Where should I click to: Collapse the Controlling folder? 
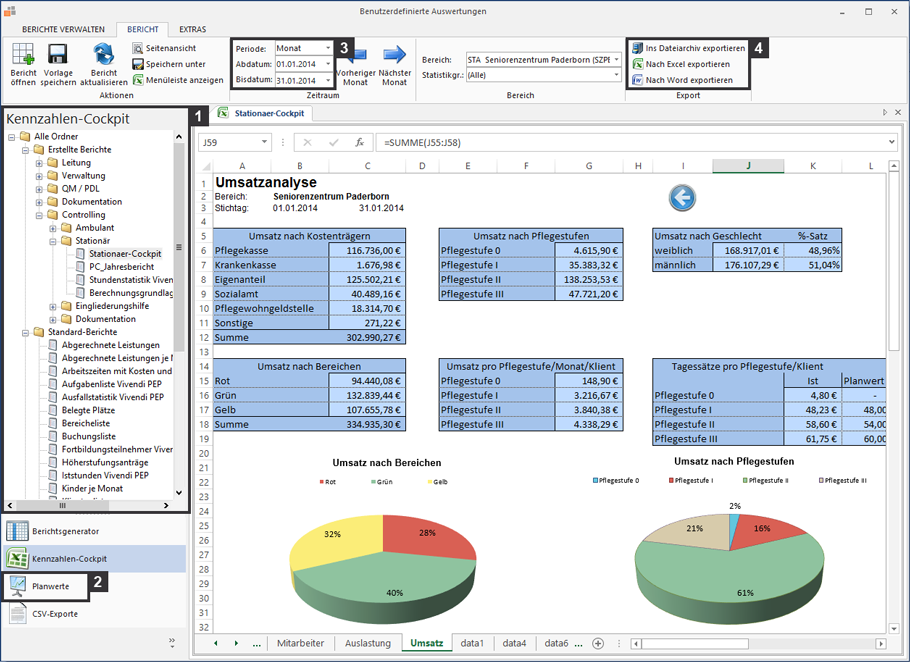pos(39,215)
